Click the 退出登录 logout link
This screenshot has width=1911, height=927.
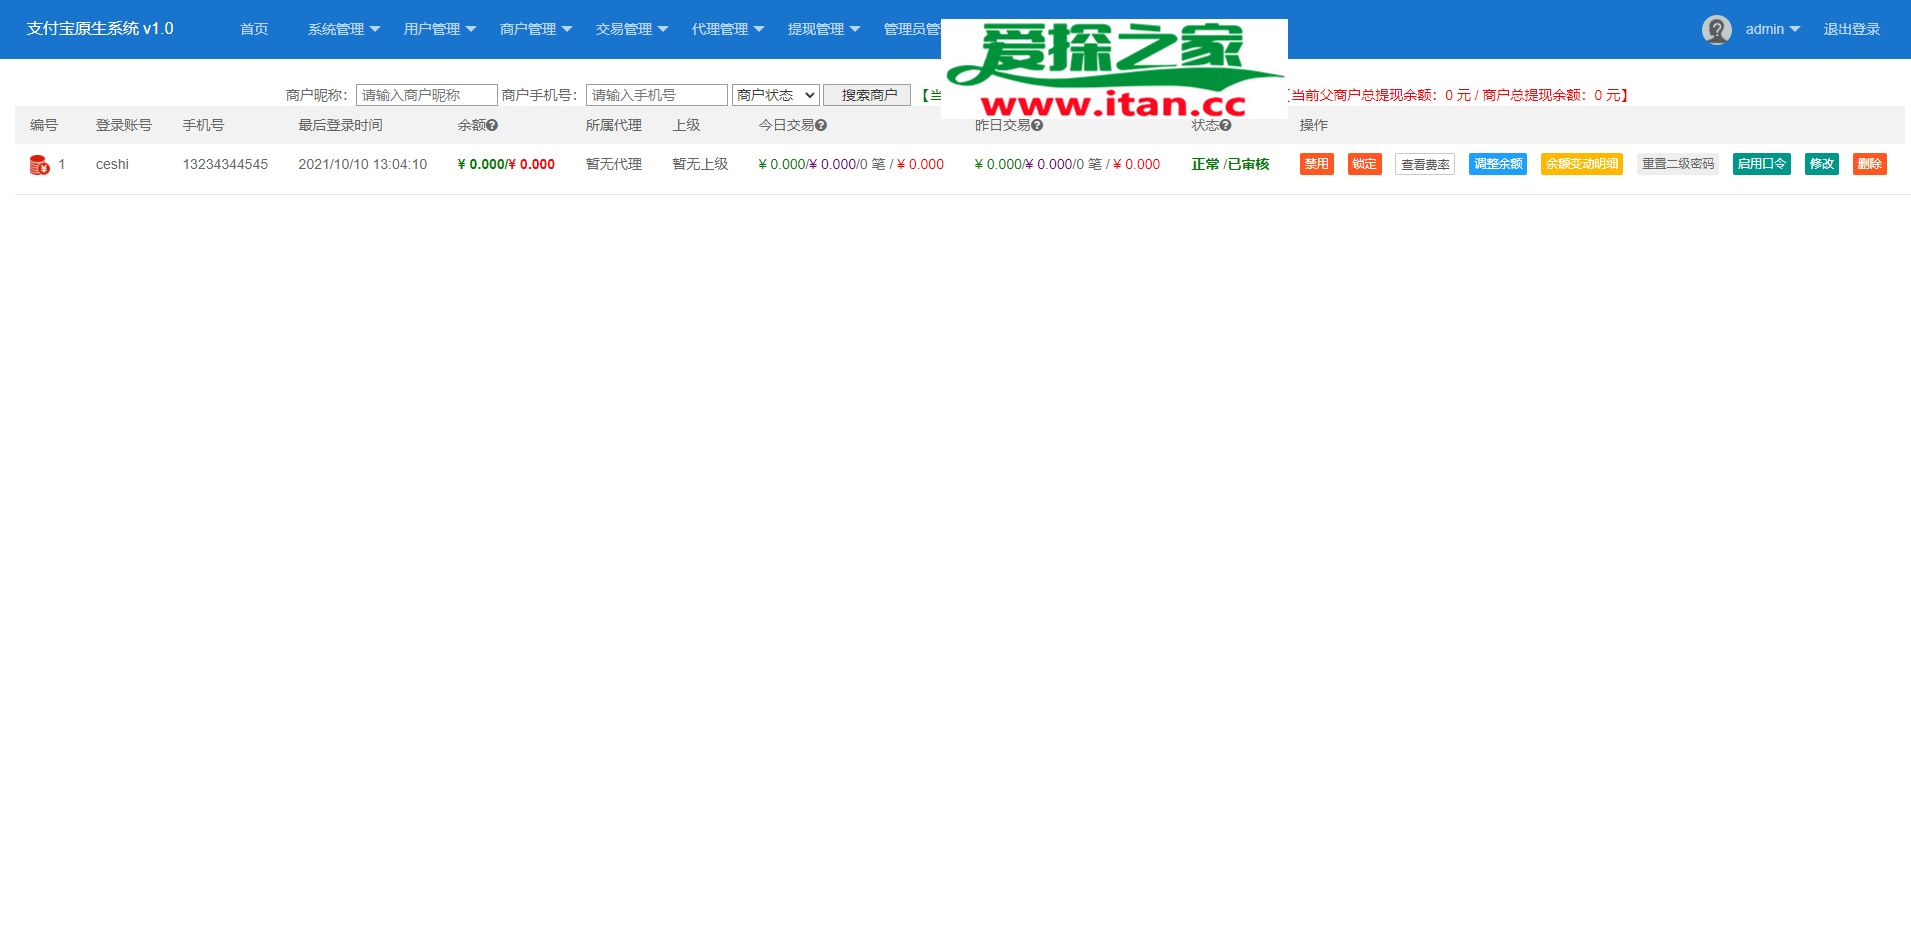point(1851,29)
